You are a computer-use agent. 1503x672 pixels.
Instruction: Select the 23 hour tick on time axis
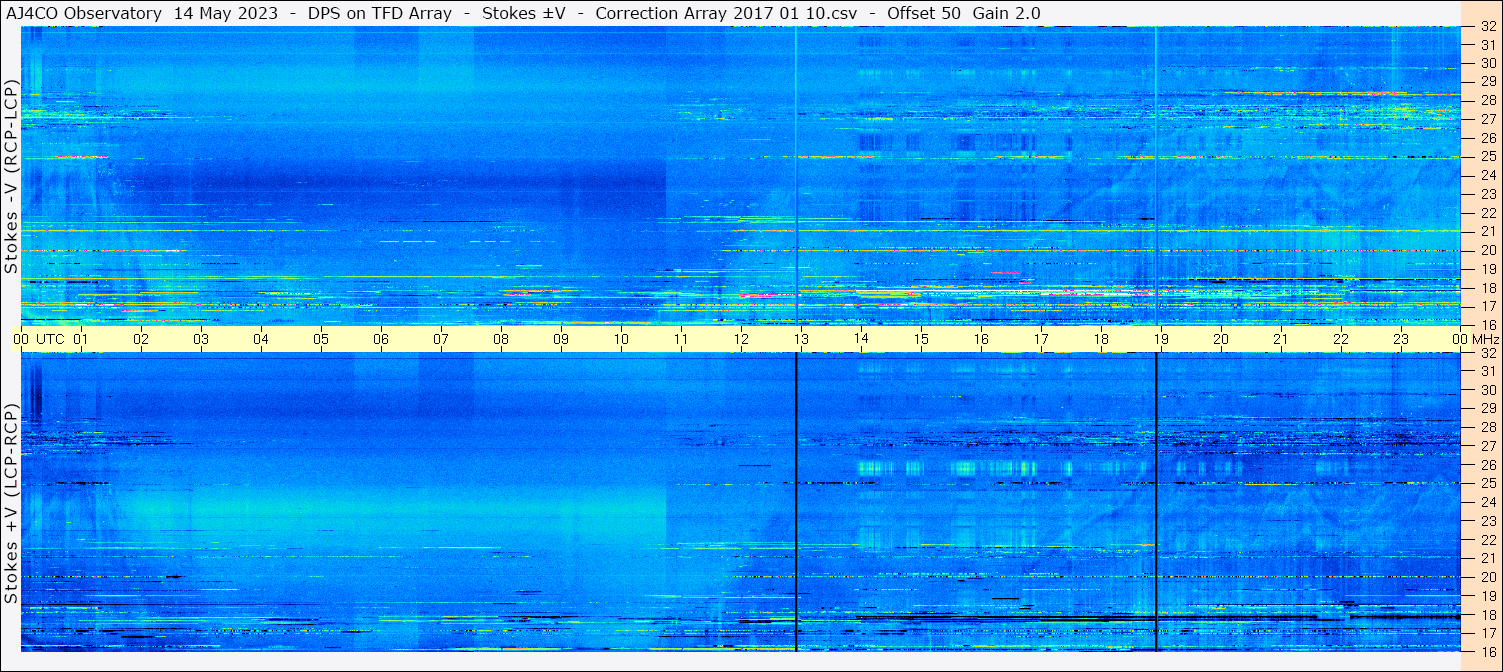(1400, 339)
